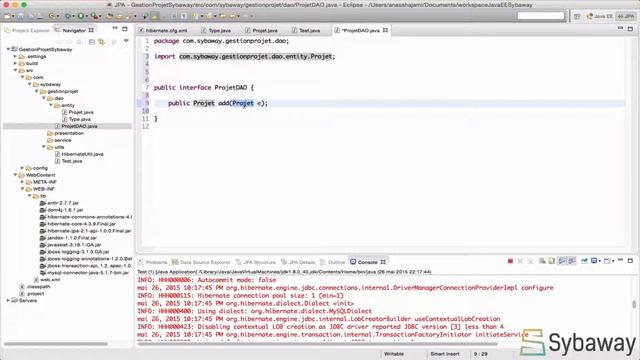Collapse the GestionProjetSybaway project node
The width and height of the screenshot is (640, 360).
pyautogui.click(x=8, y=49)
